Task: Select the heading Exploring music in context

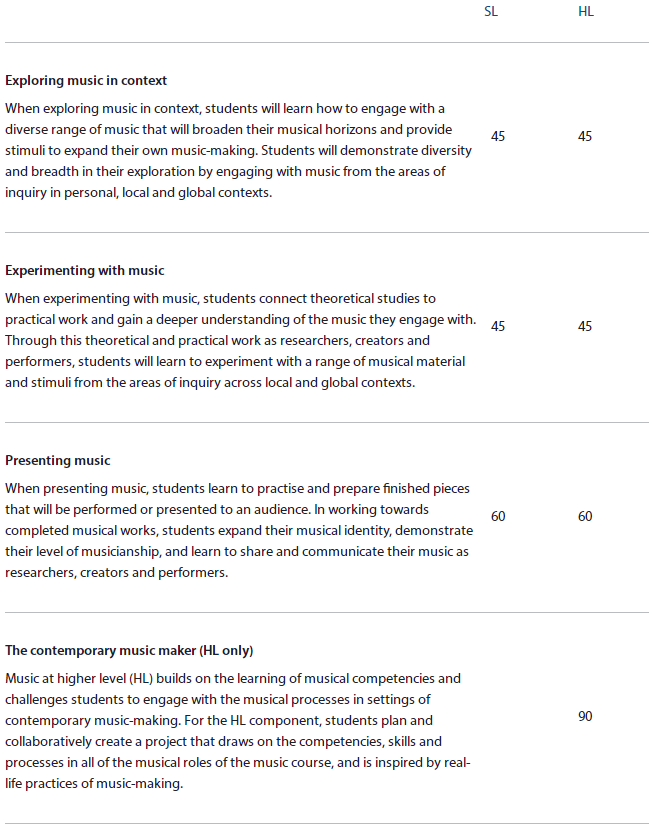Action: click(86, 80)
